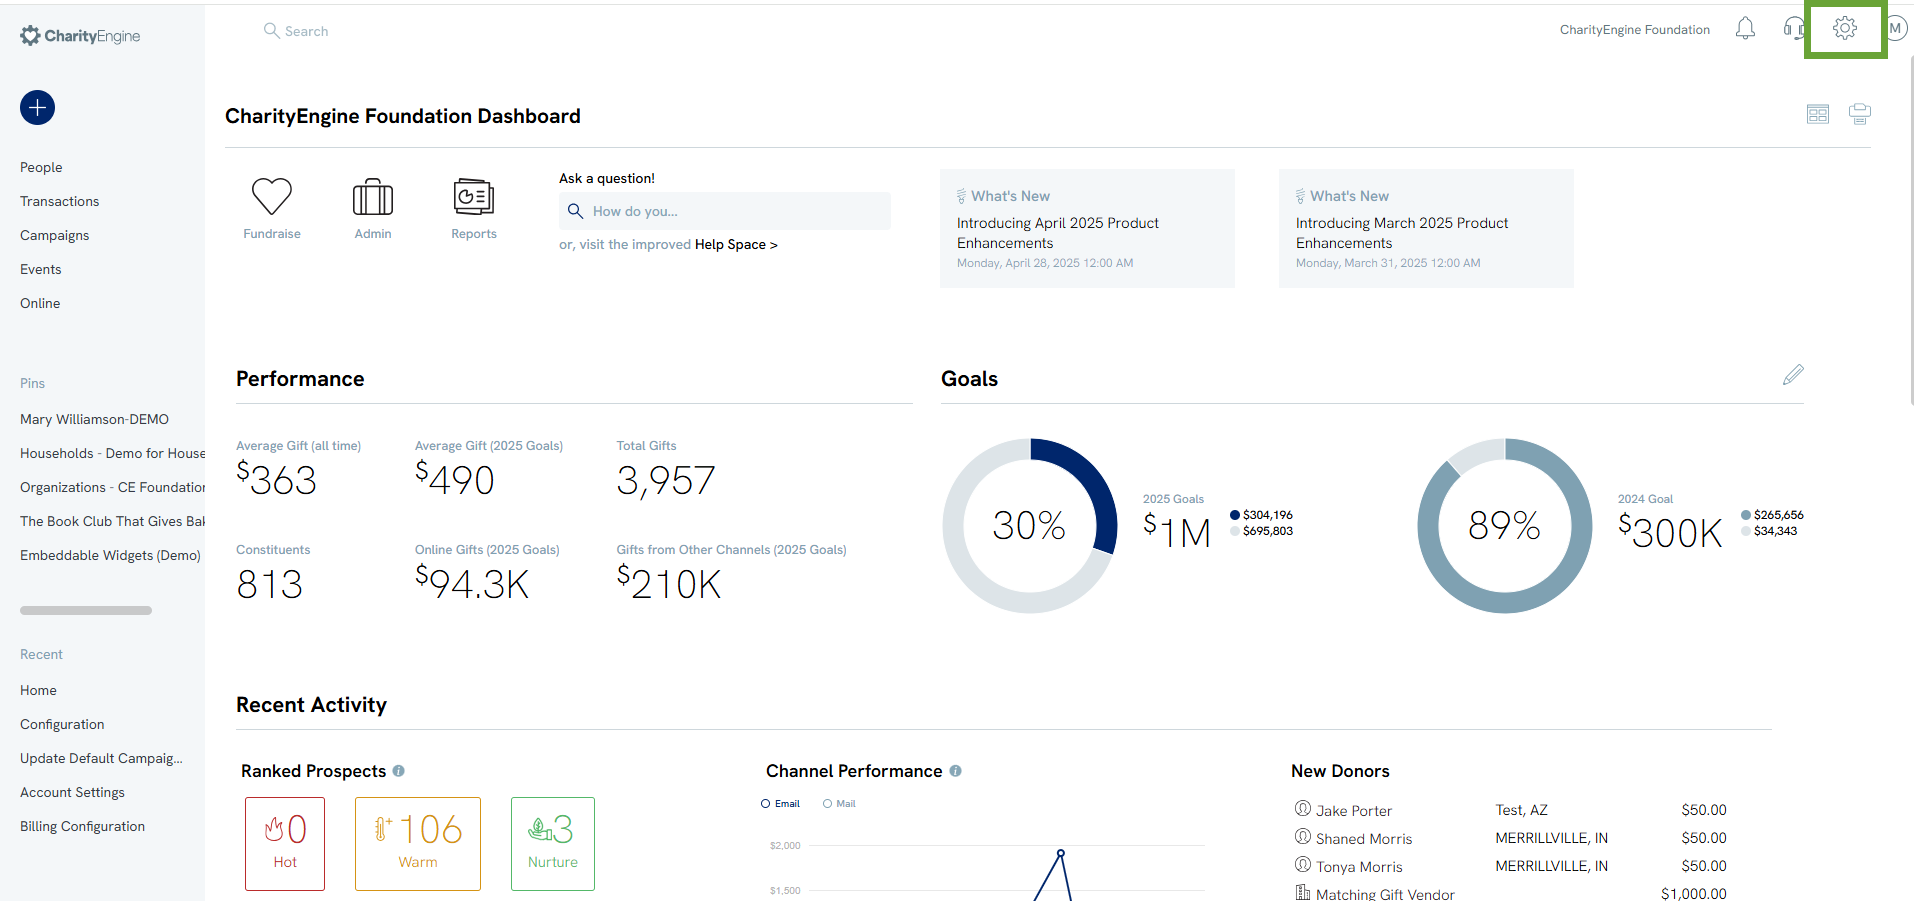Toggle the Mail chart series

[x=839, y=804]
